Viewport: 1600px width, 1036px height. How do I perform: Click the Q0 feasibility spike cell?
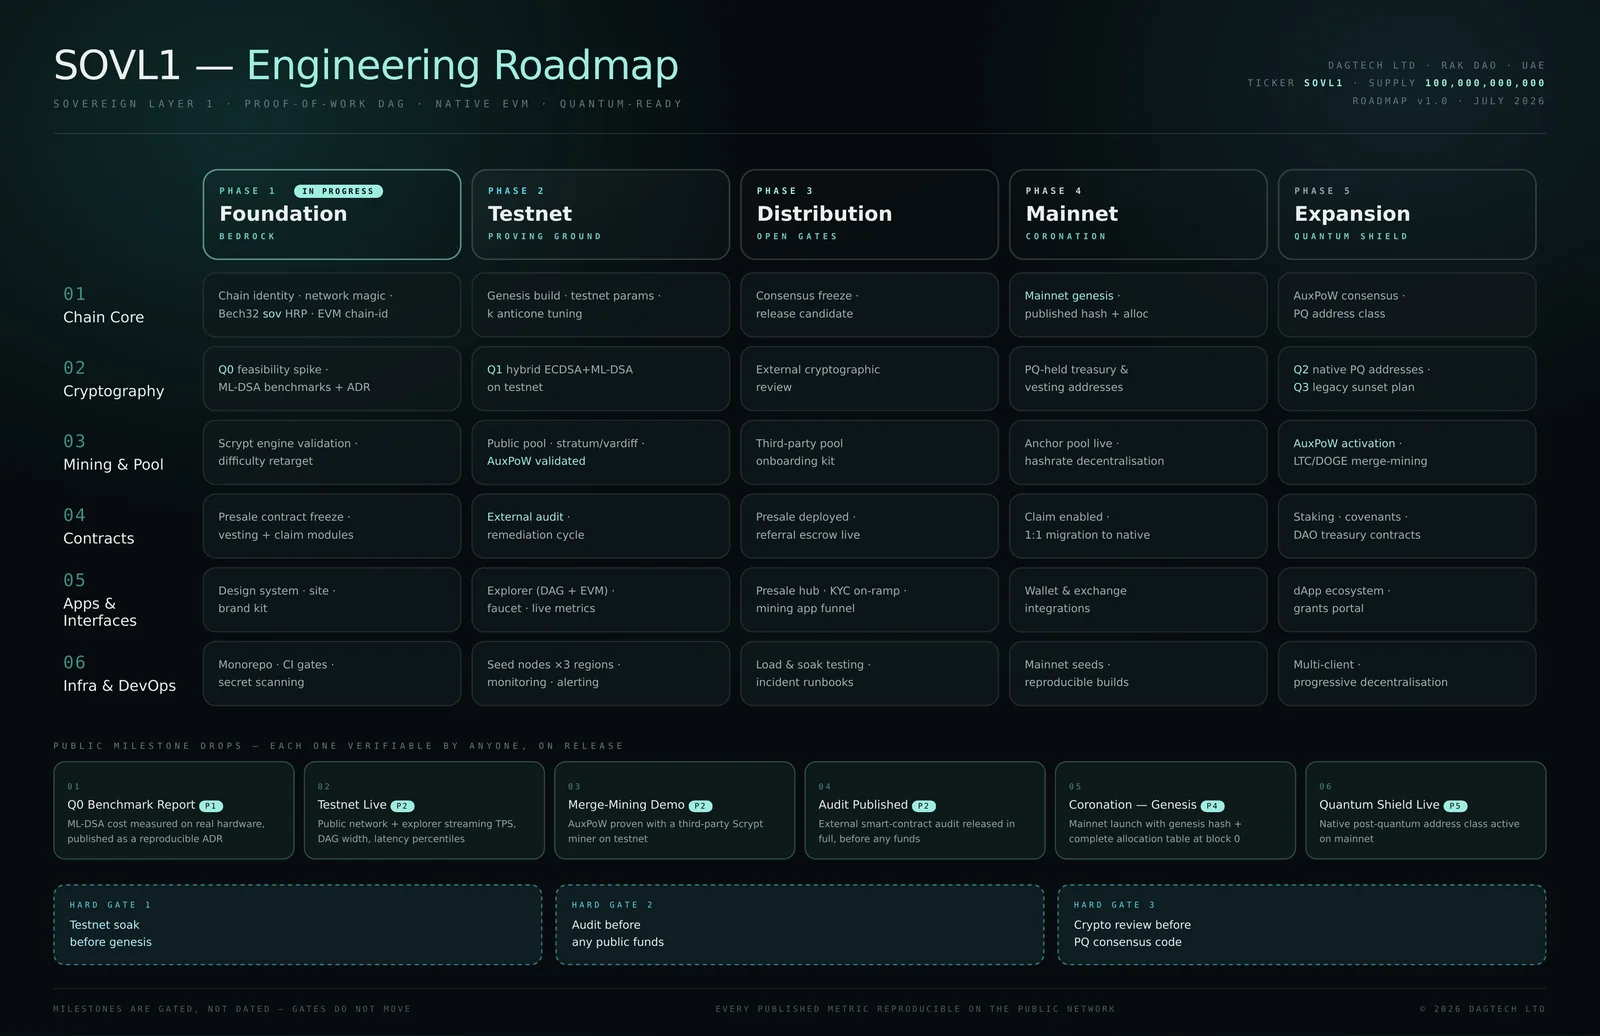click(x=332, y=379)
